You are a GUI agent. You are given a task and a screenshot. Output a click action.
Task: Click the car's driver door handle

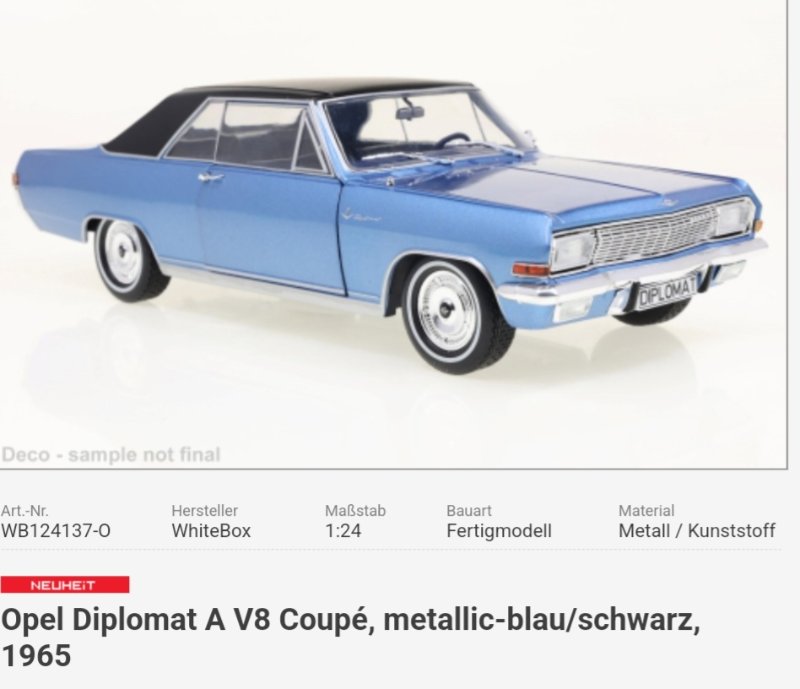(x=211, y=178)
